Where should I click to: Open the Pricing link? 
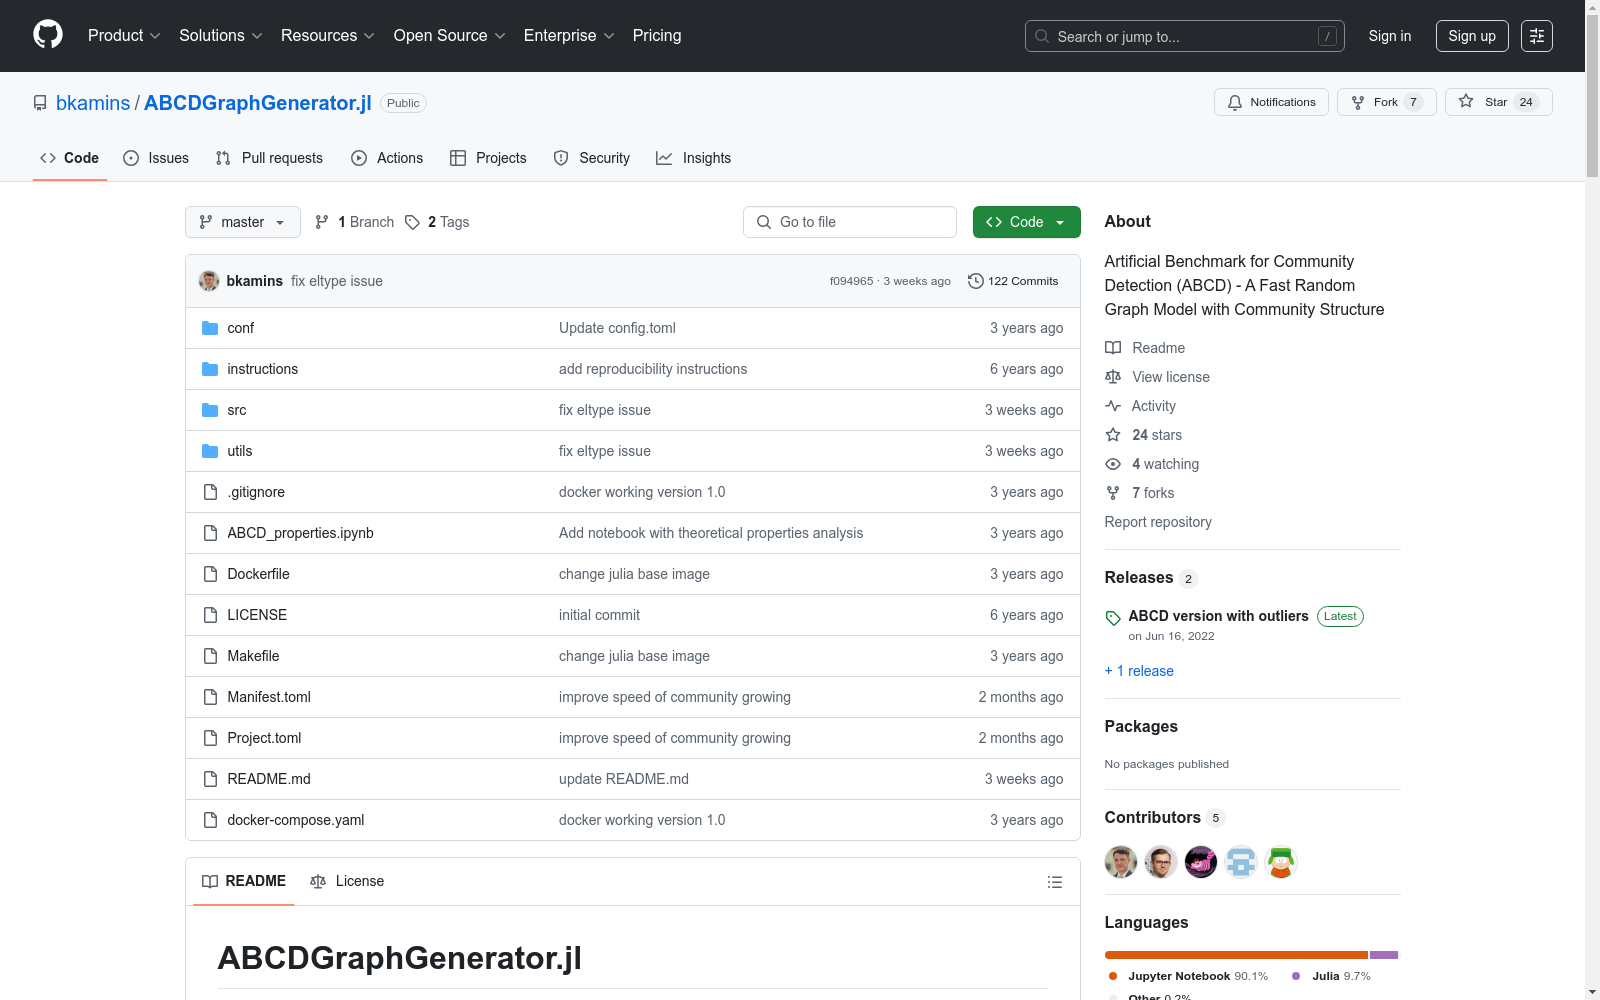click(x=657, y=36)
